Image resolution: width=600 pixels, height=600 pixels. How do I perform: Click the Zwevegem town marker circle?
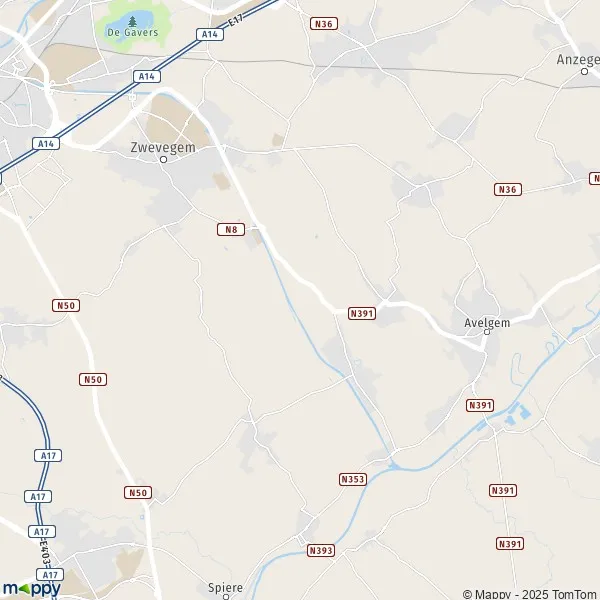(x=163, y=160)
